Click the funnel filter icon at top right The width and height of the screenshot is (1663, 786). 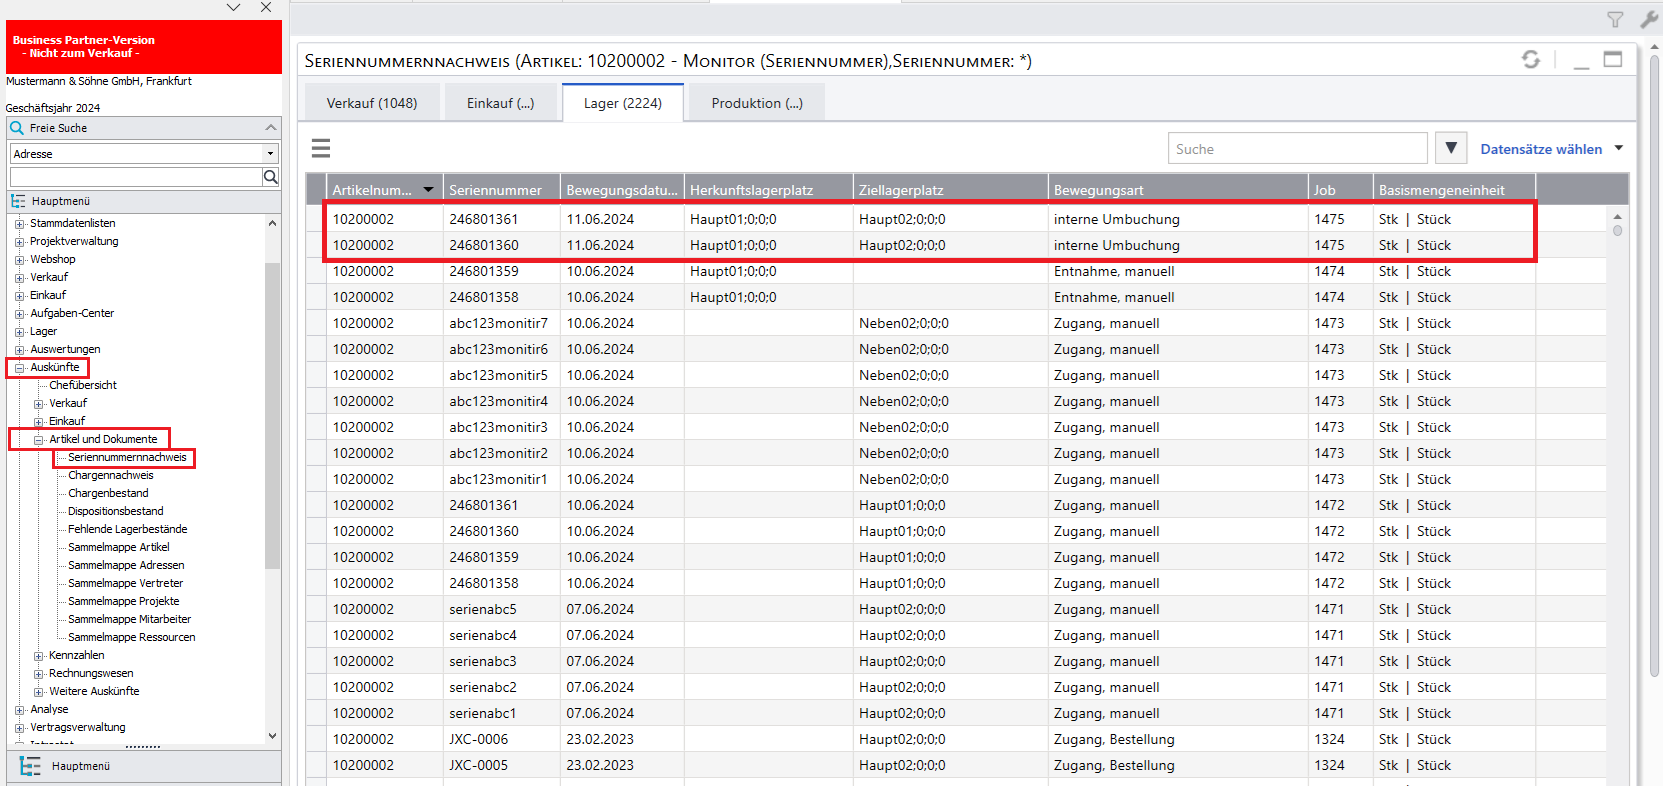[1615, 19]
